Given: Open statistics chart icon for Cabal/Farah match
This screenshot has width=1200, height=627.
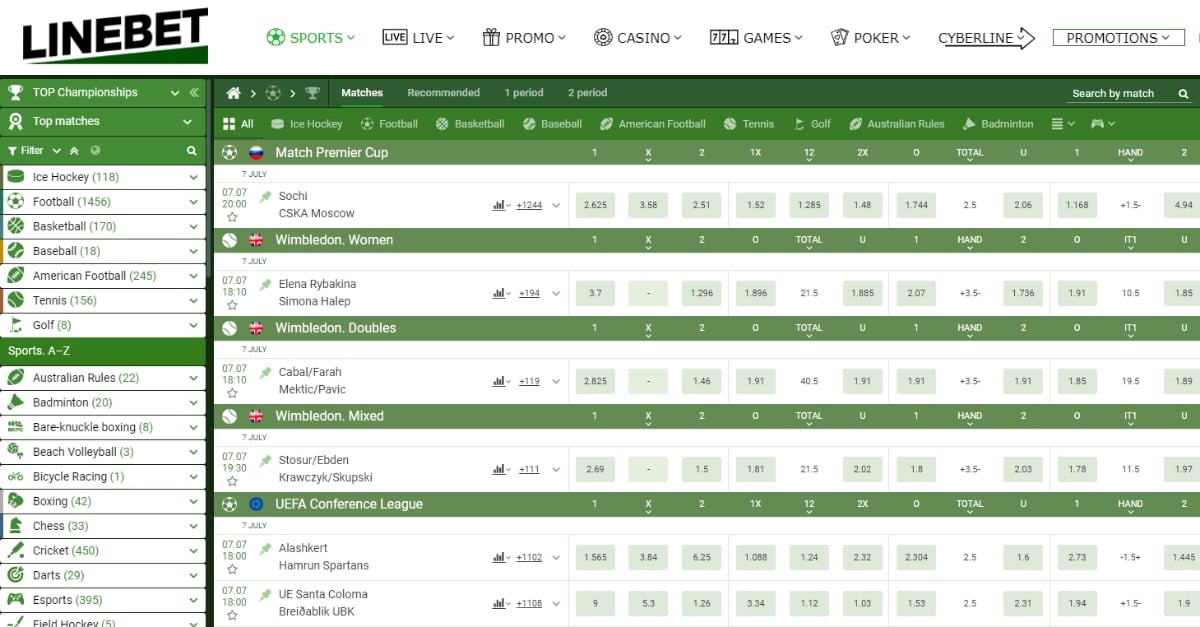Looking at the screenshot, I should pos(499,381).
